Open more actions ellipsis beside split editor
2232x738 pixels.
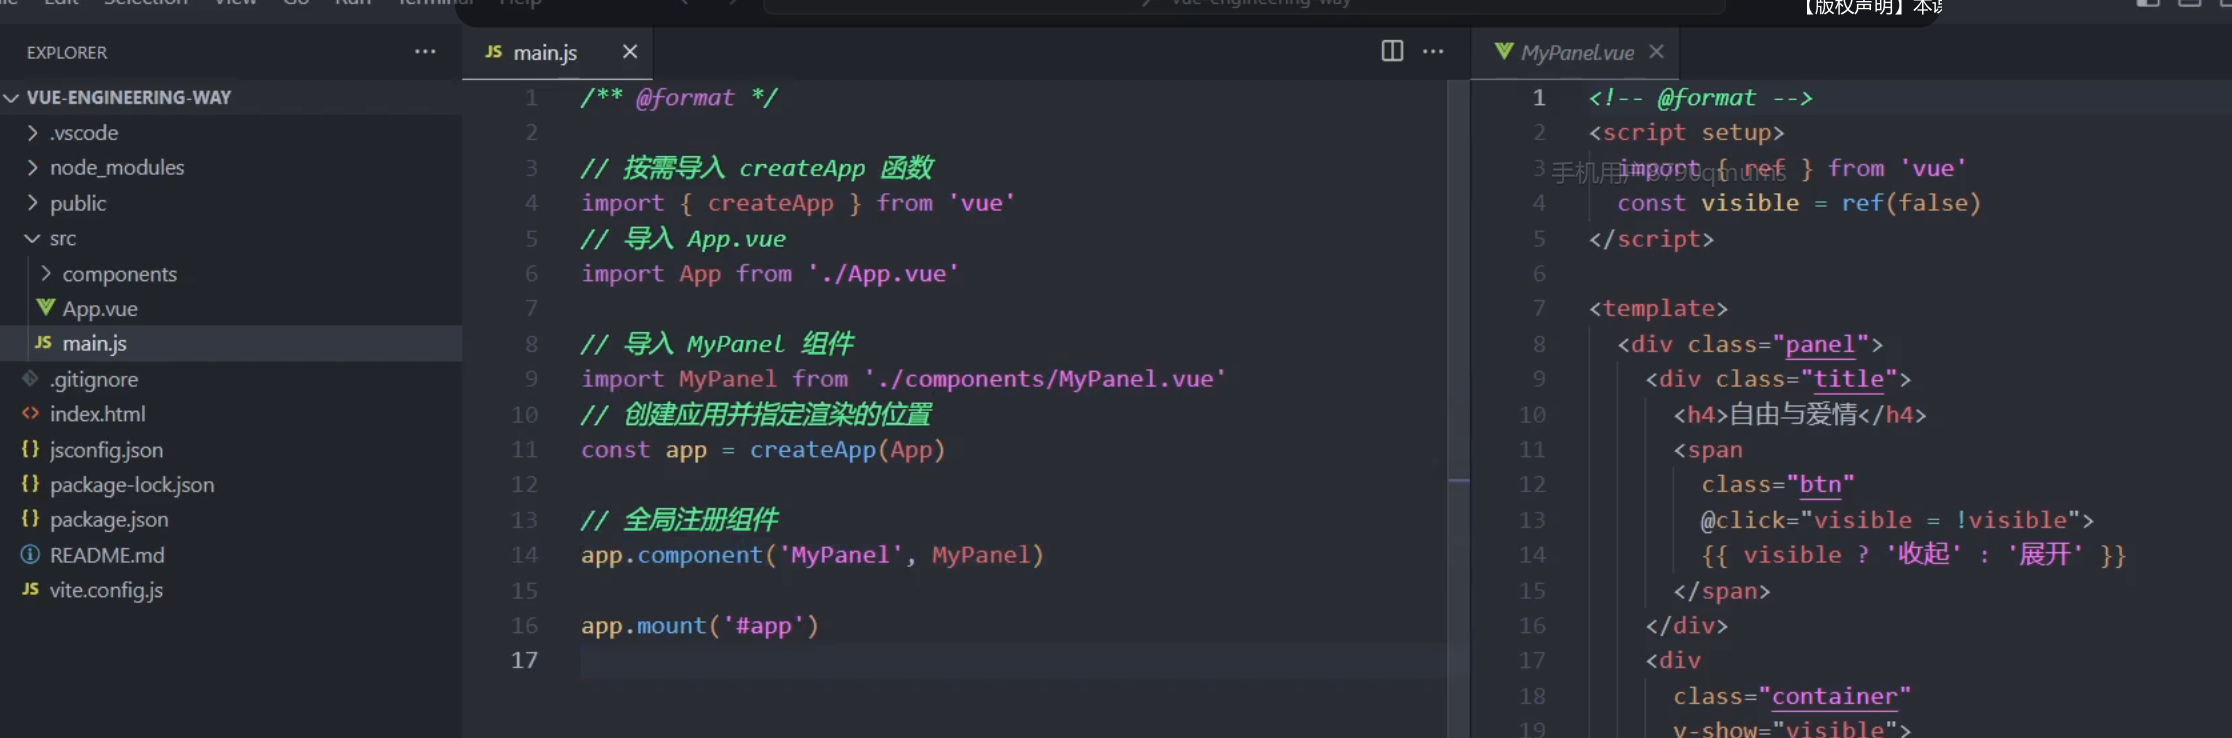click(1433, 51)
